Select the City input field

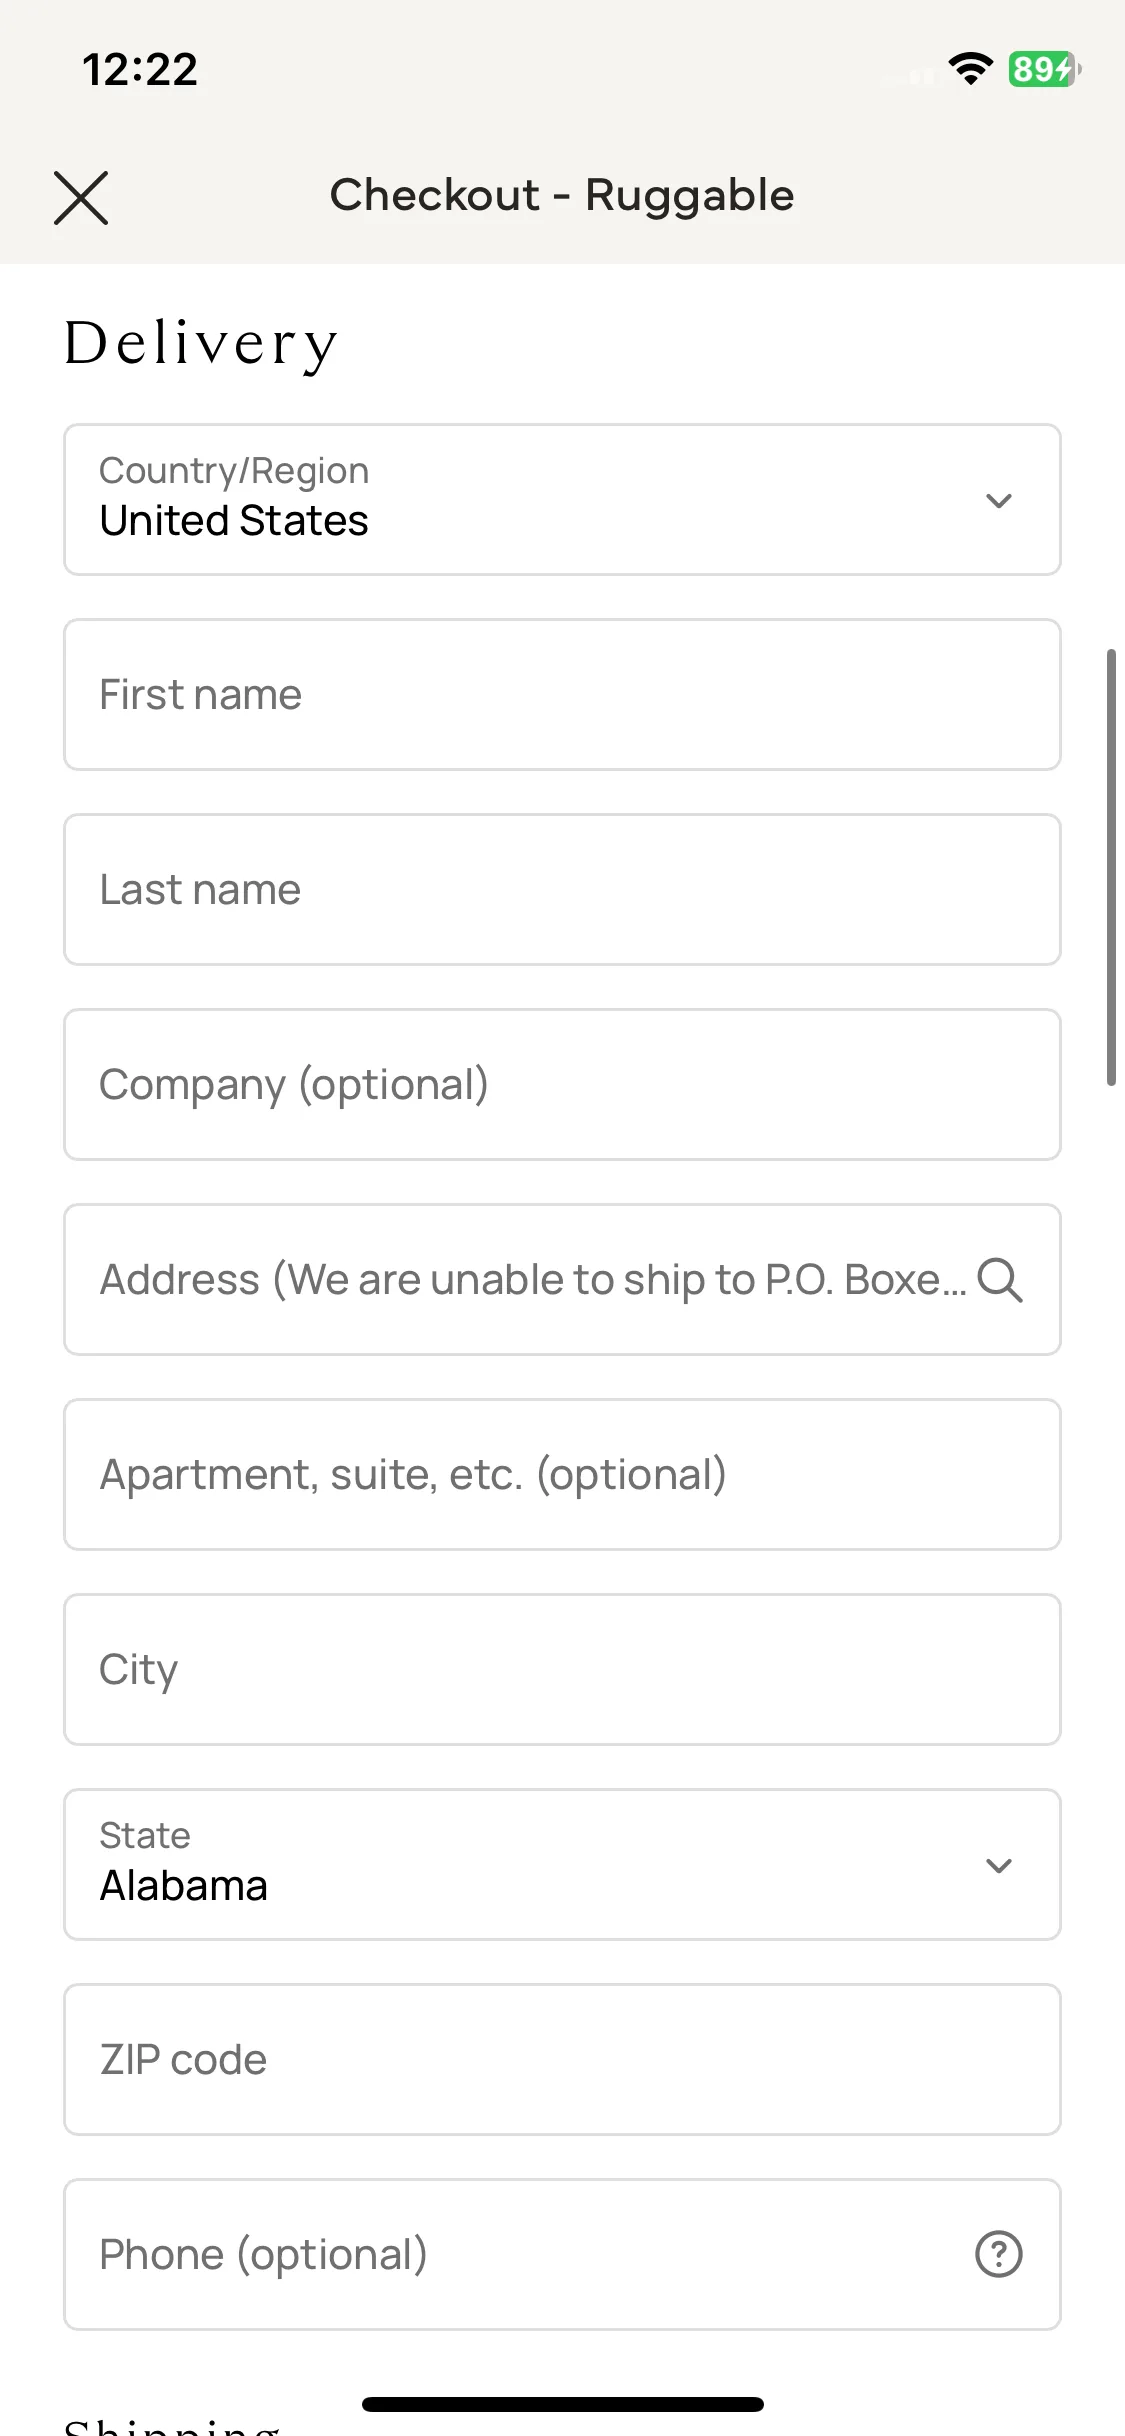pos(562,1670)
